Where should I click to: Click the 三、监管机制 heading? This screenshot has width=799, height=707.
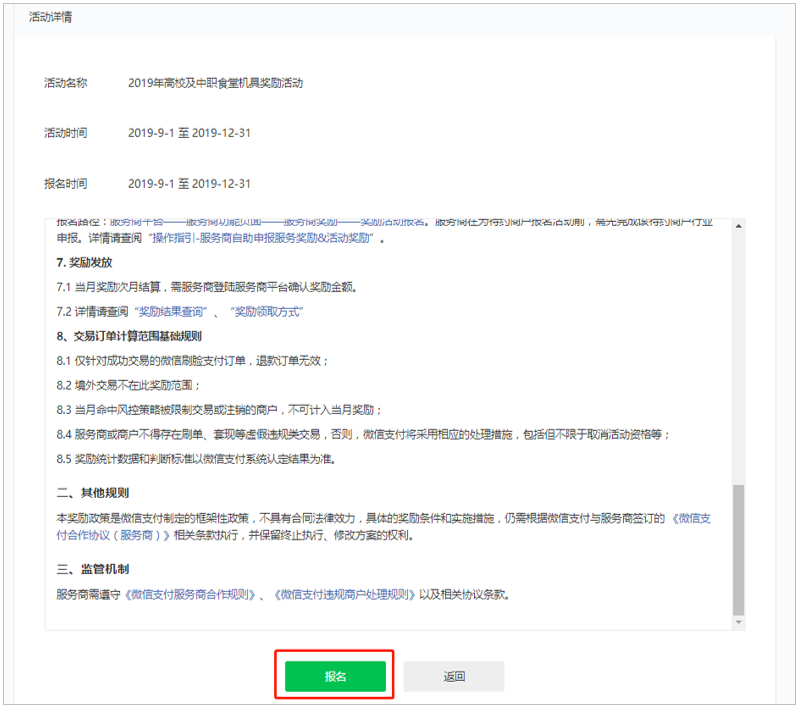point(92,569)
